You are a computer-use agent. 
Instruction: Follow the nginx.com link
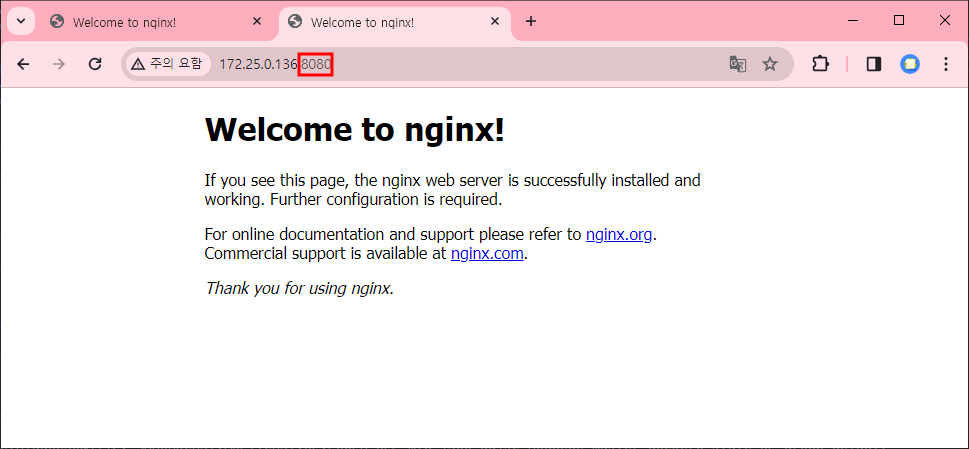click(x=487, y=253)
